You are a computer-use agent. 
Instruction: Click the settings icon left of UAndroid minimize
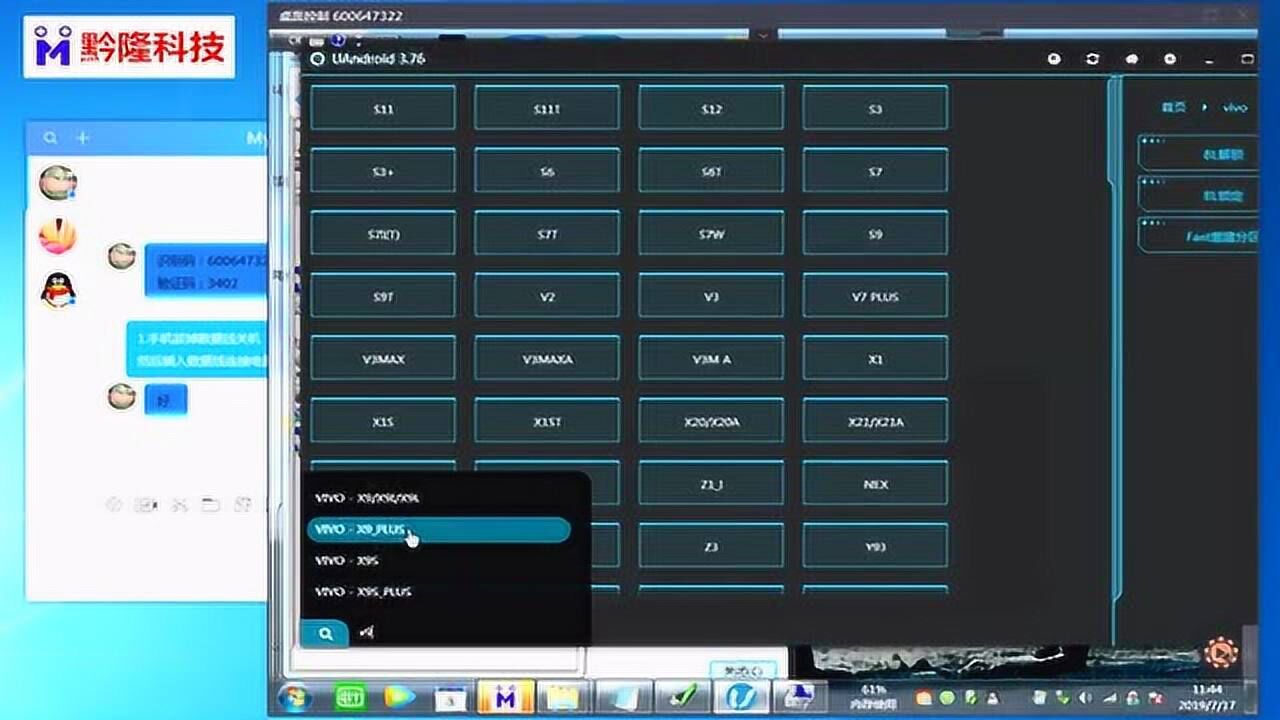(x=1170, y=59)
